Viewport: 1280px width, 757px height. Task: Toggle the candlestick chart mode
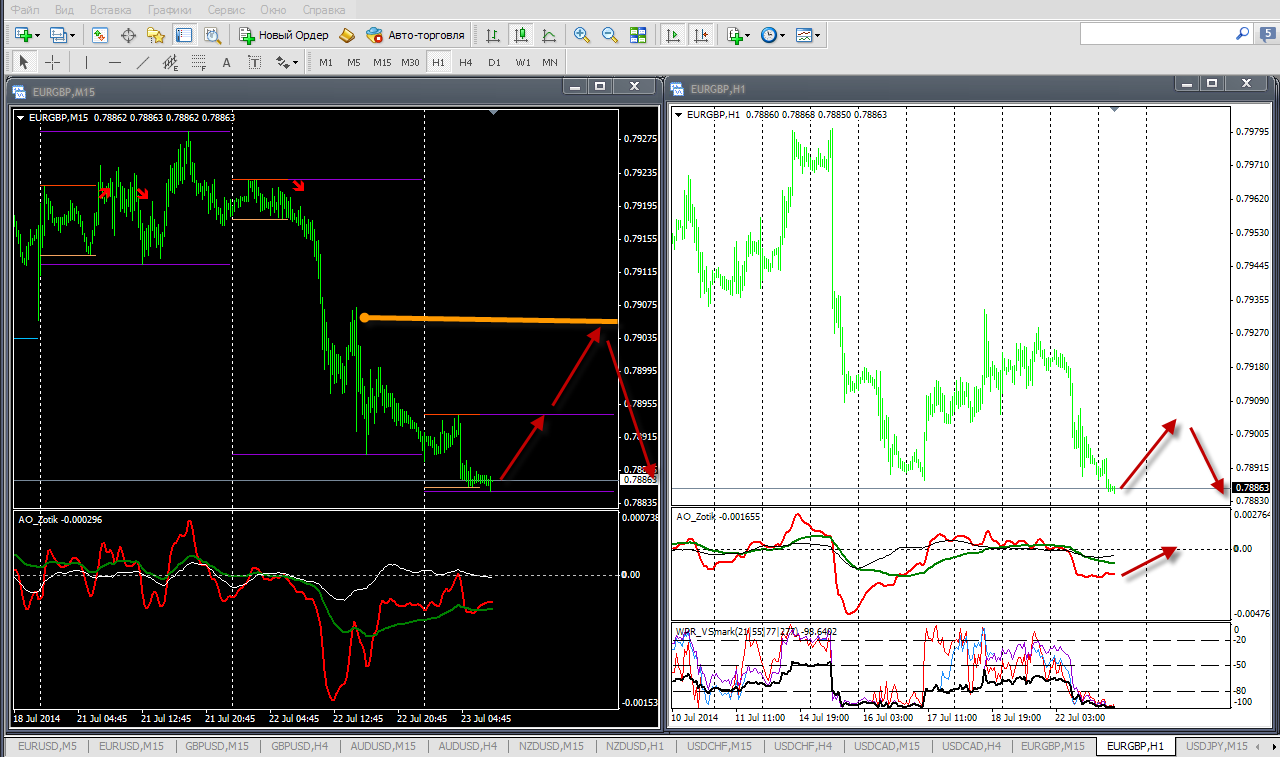click(x=520, y=35)
